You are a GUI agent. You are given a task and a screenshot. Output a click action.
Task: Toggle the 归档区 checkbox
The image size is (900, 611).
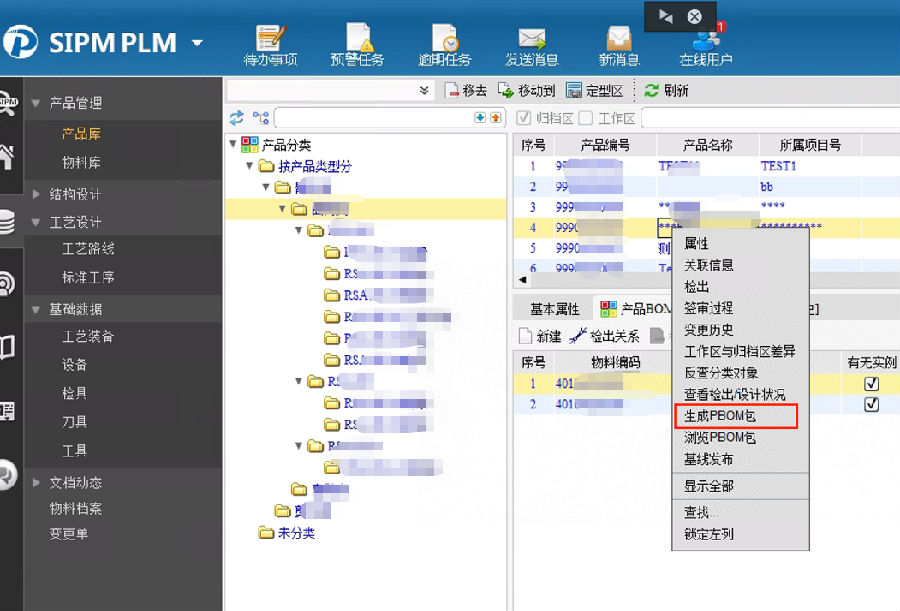pyautogui.click(x=523, y=118)
